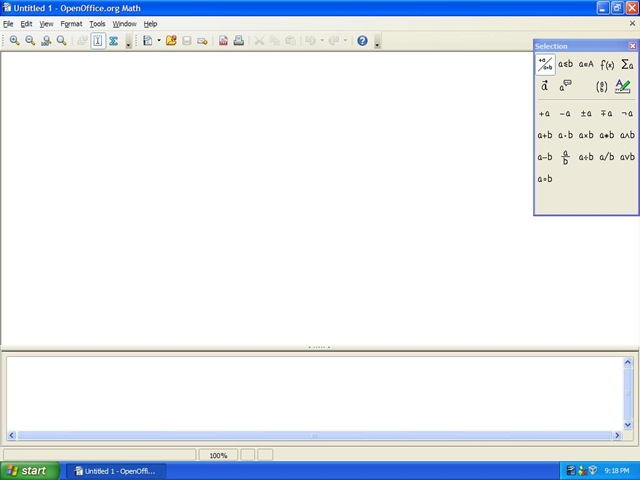Screen dimensions: 640x480
Task: Insert a∨b boolean OR operator
Action: 627,157
